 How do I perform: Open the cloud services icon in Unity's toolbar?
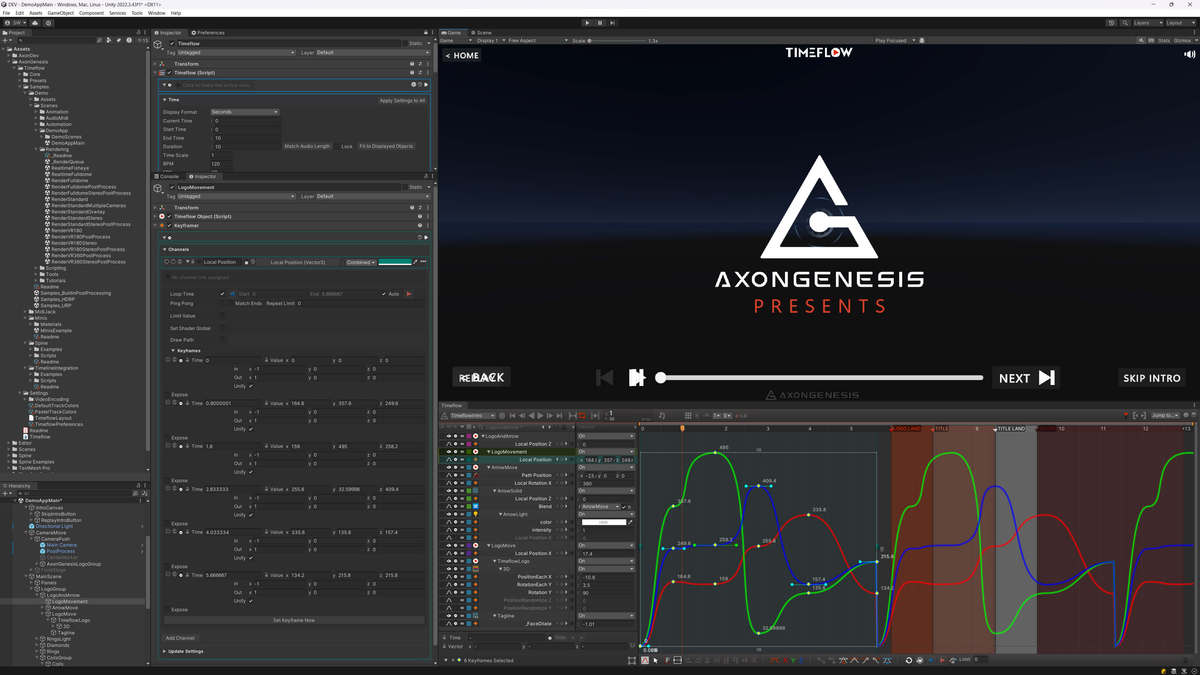tap(36, 22)
